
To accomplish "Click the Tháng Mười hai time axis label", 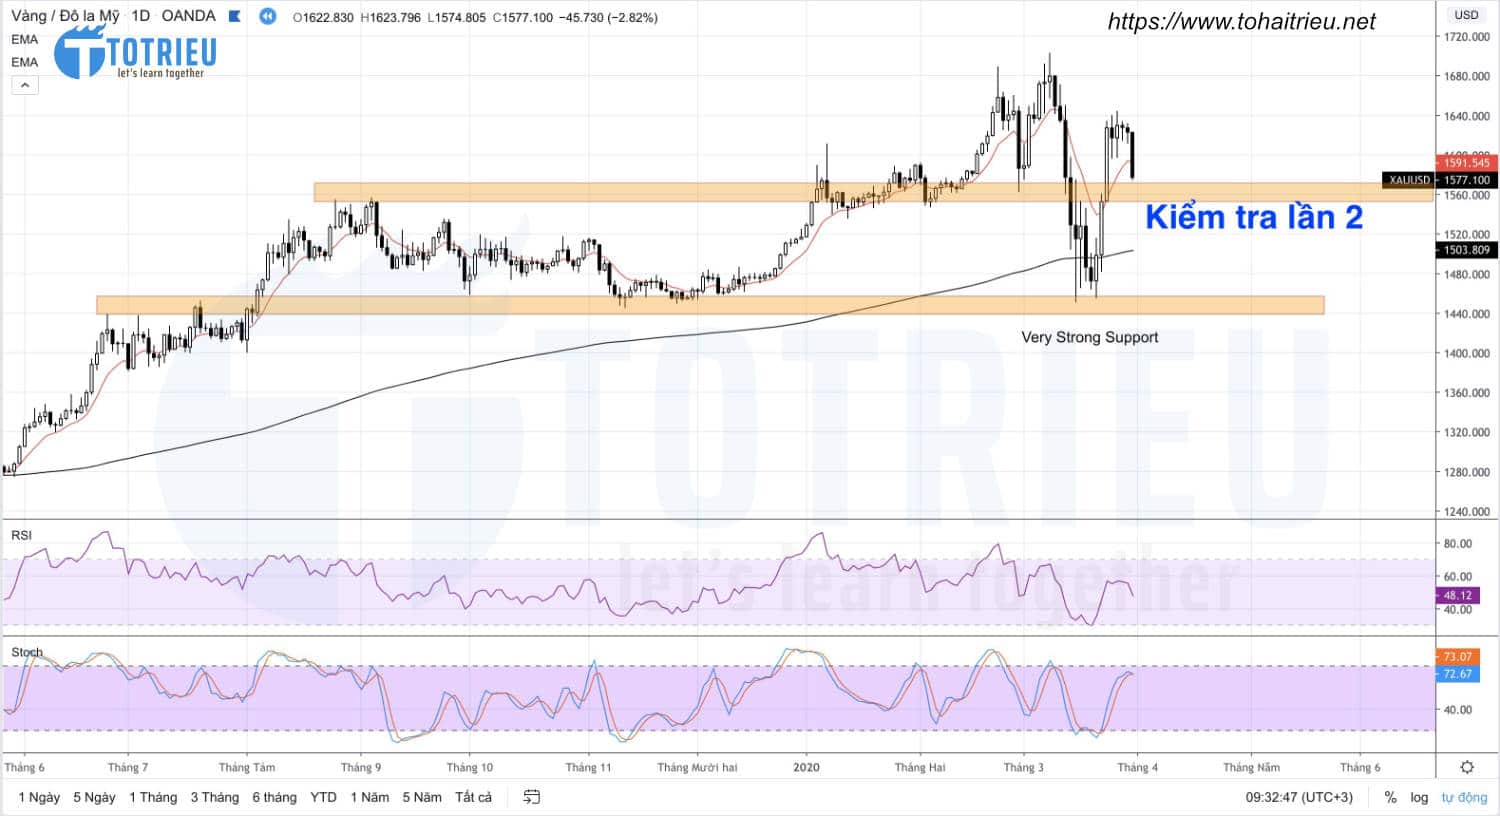I will click(x=697, y=767).
